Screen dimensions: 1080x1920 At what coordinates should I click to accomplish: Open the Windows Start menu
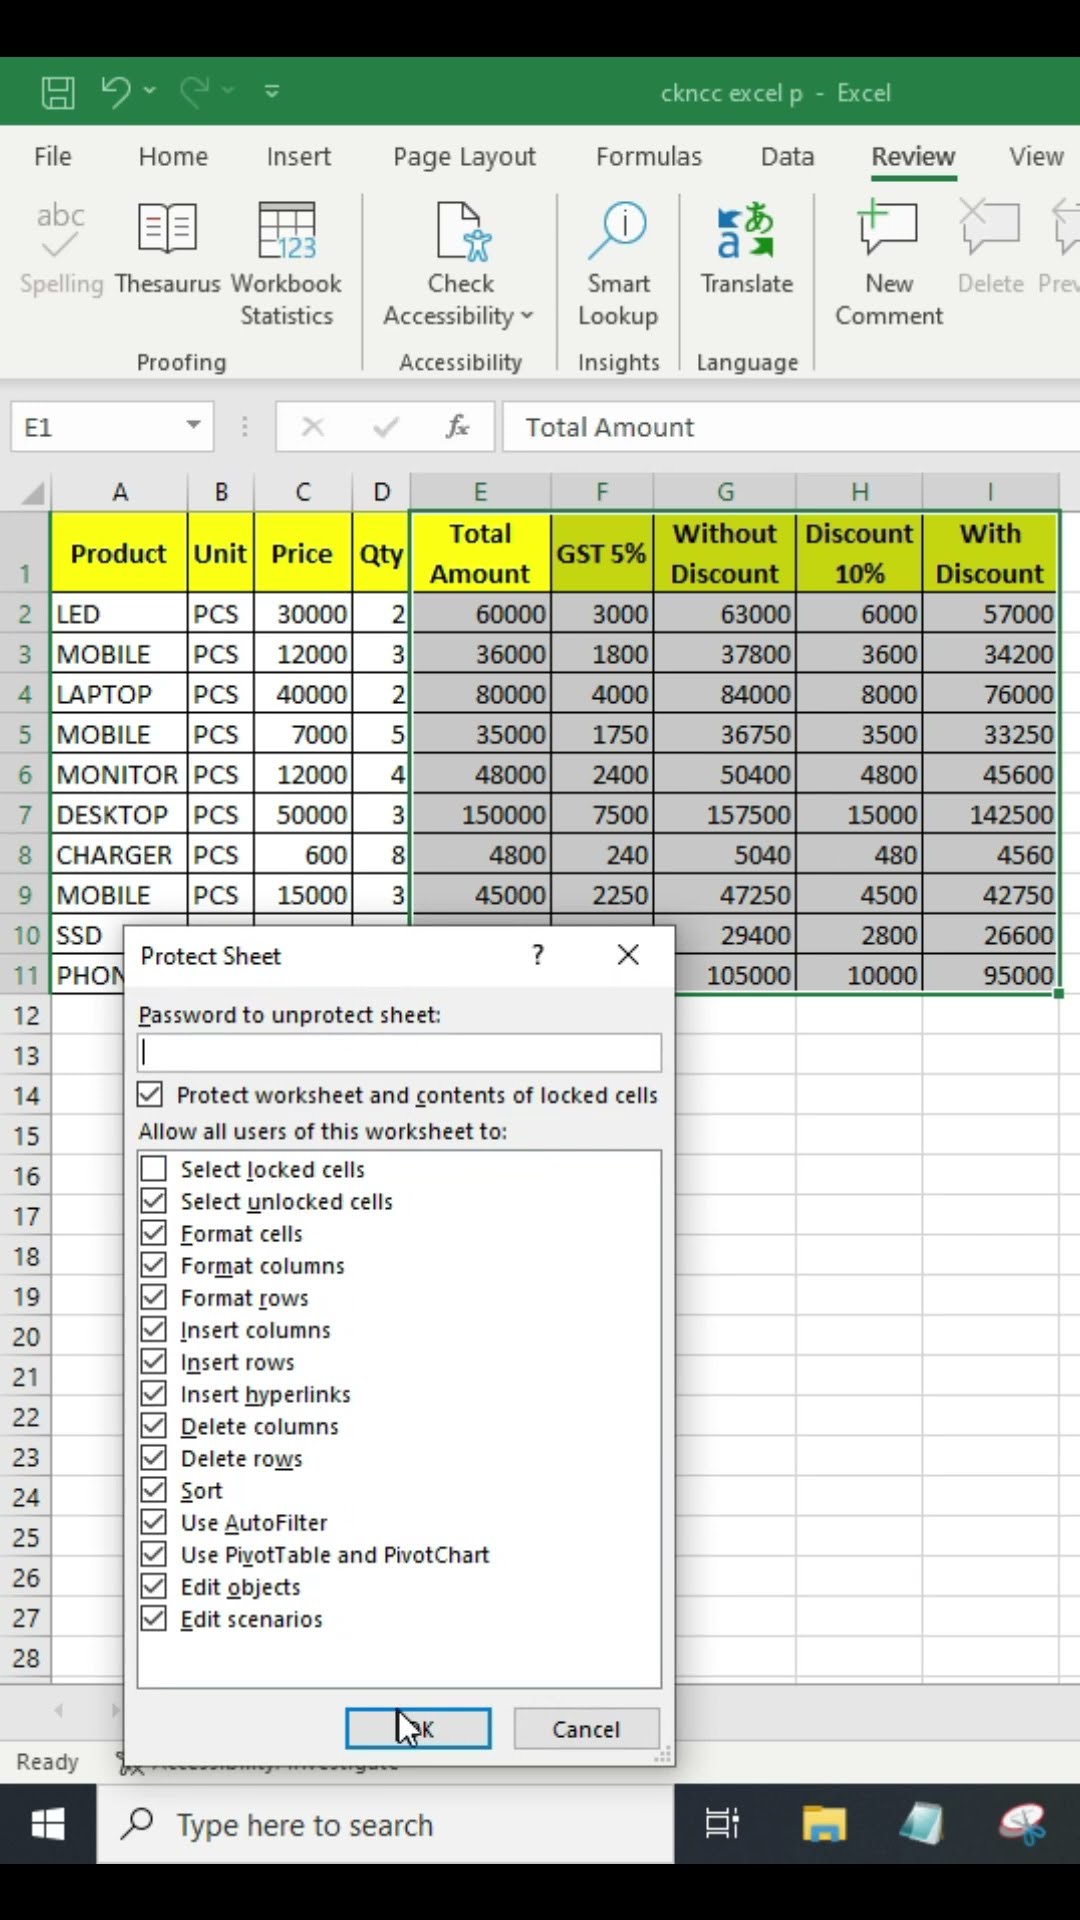[48, 1824]
